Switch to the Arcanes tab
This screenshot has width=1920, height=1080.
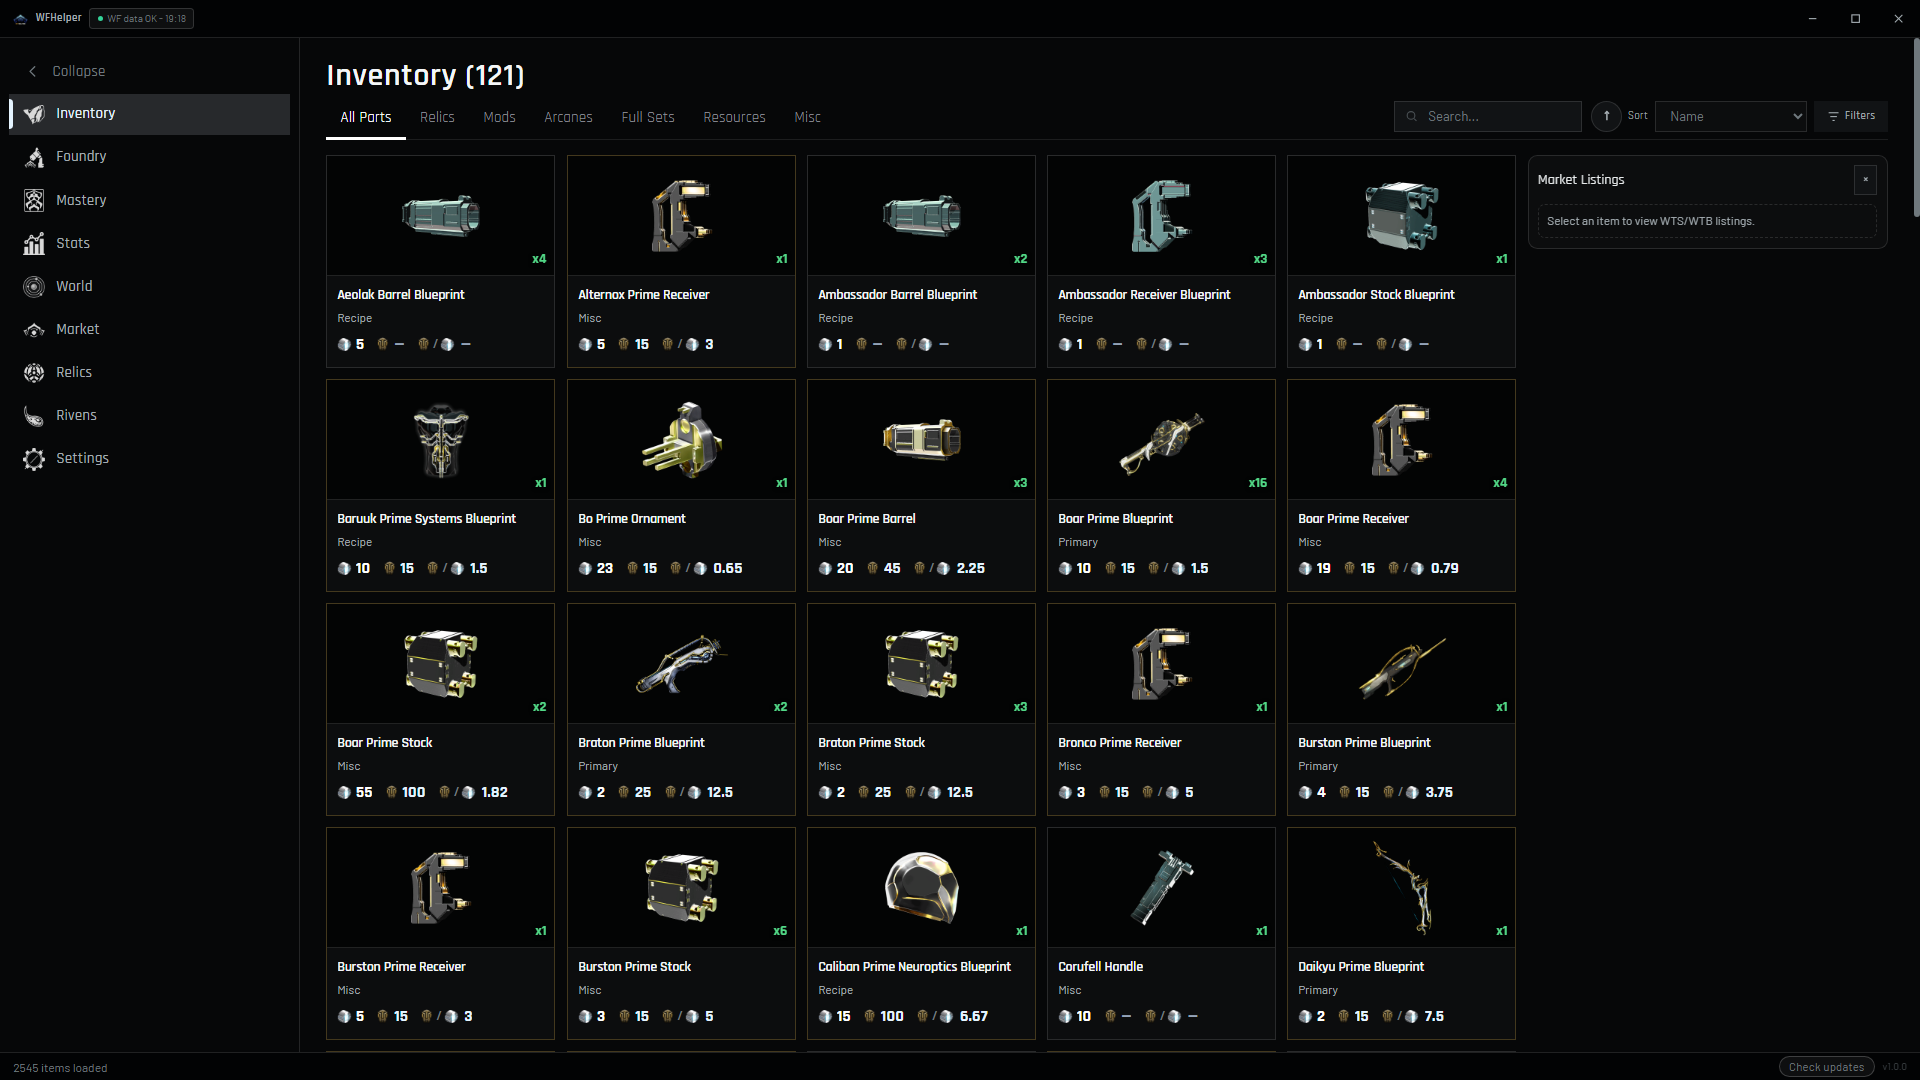[x=568, y=117]
